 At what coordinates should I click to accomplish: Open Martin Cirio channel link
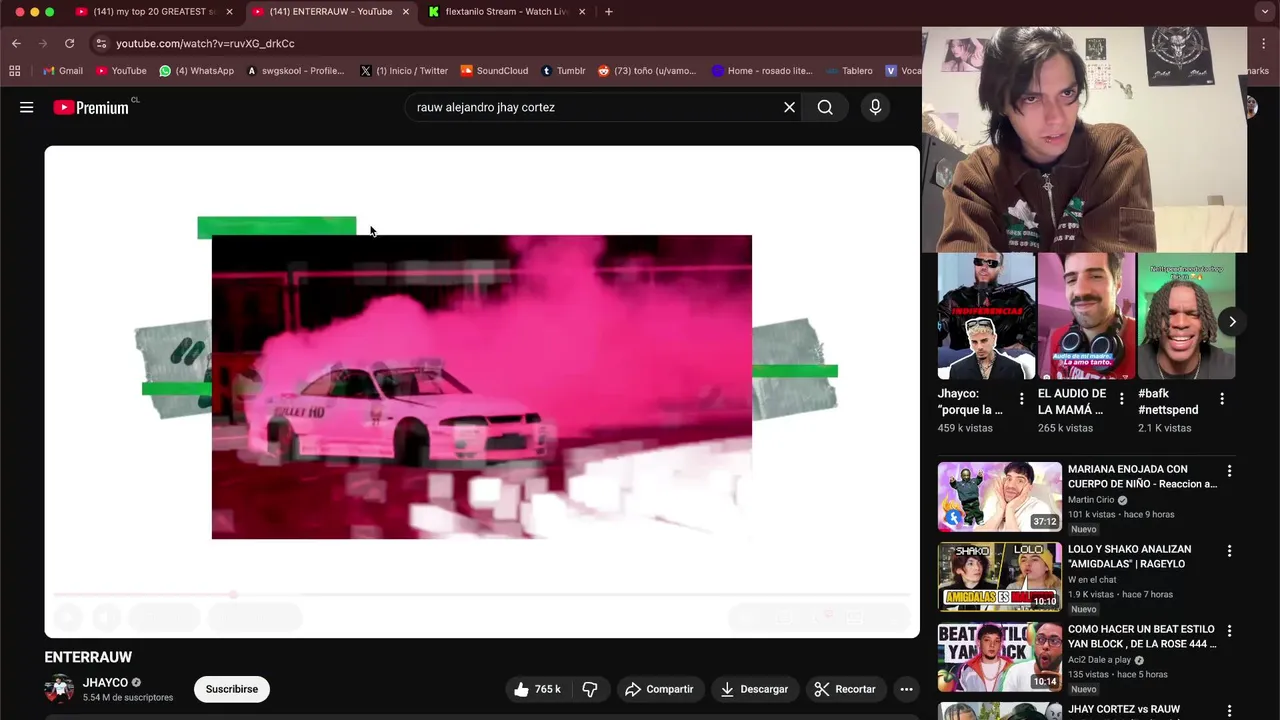pos(1091,500)
